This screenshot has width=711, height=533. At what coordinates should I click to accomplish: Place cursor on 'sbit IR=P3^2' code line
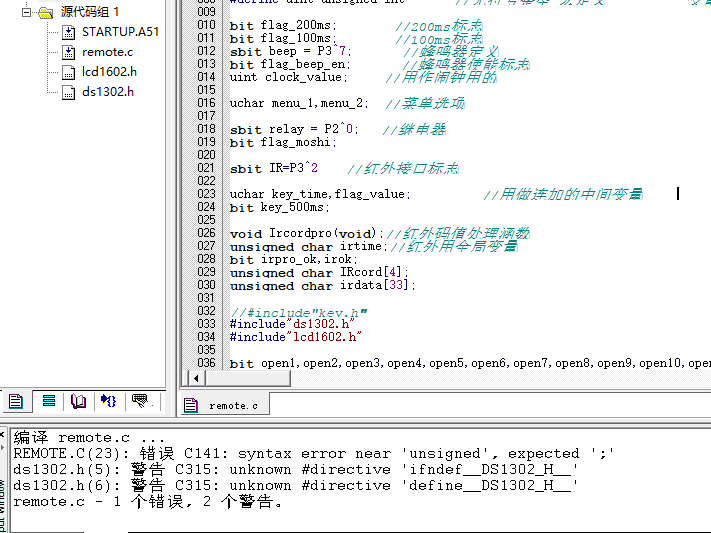point(273,168)
